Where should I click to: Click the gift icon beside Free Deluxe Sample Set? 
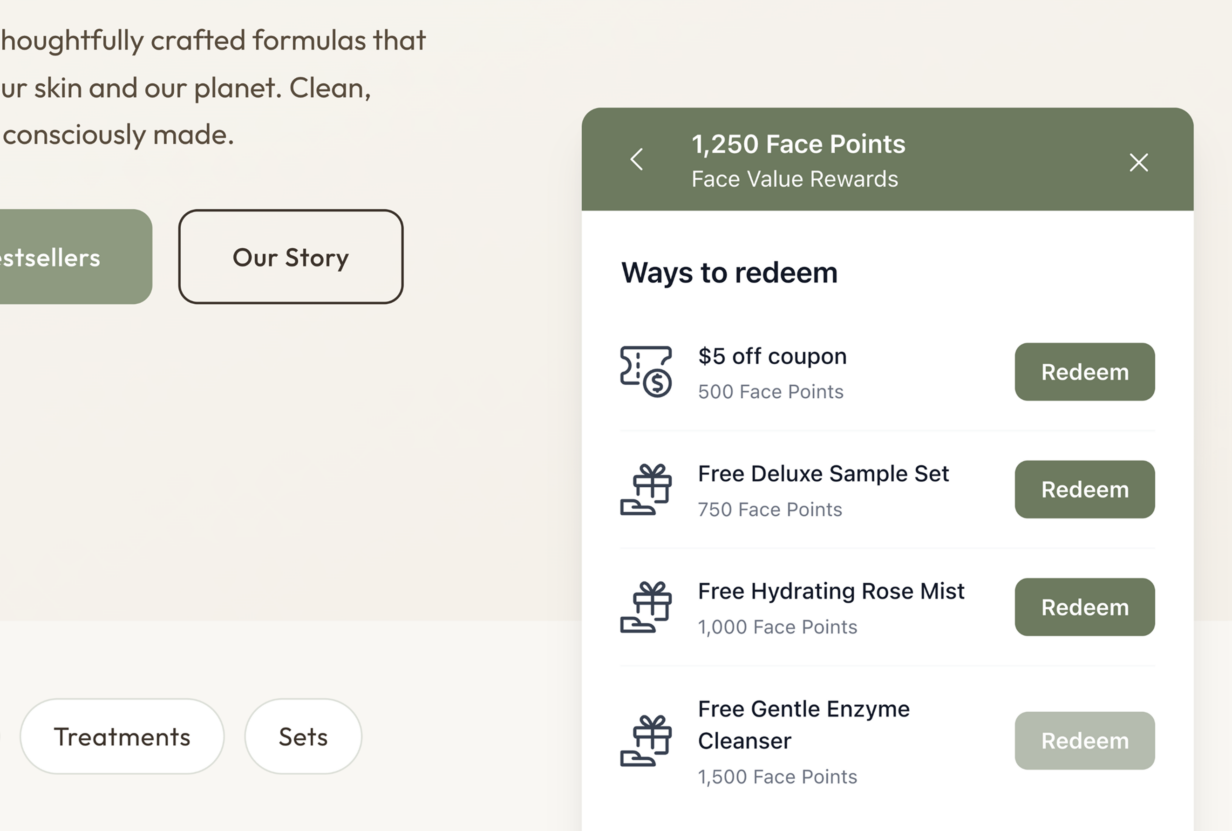click(x=646, y=489)
